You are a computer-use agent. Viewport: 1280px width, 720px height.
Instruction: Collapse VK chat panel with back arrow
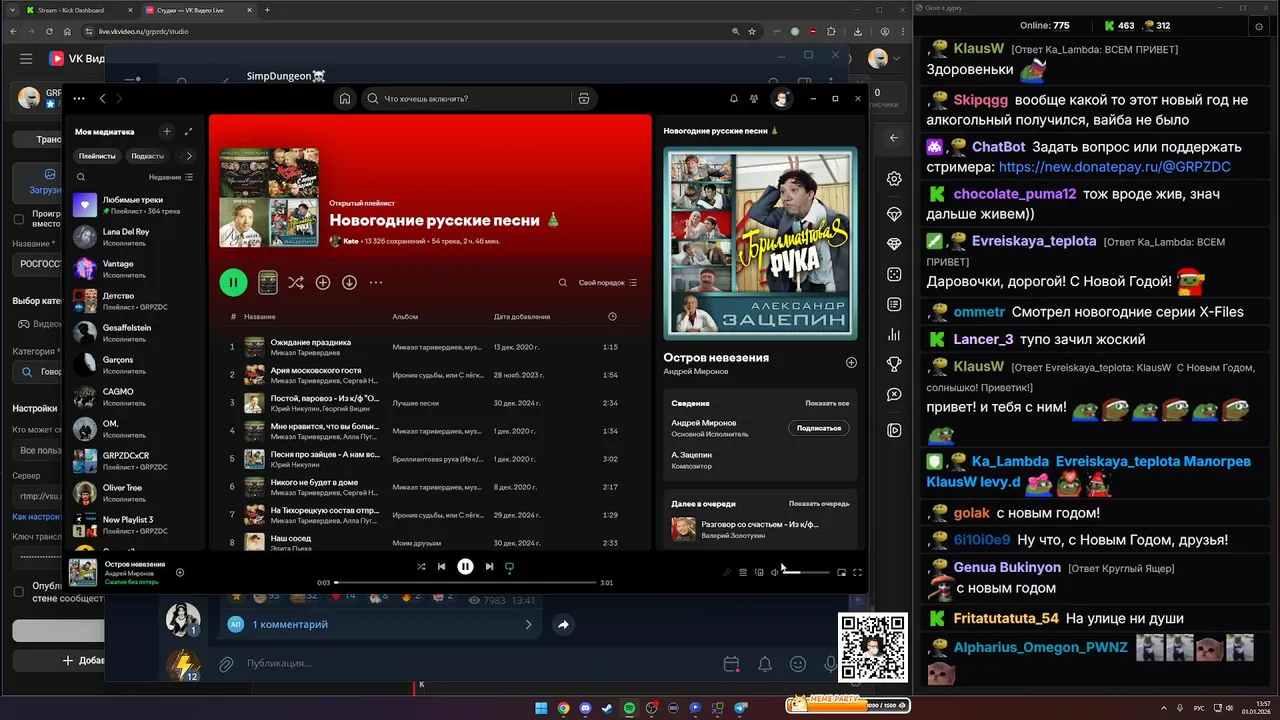(x=894, y=138)
